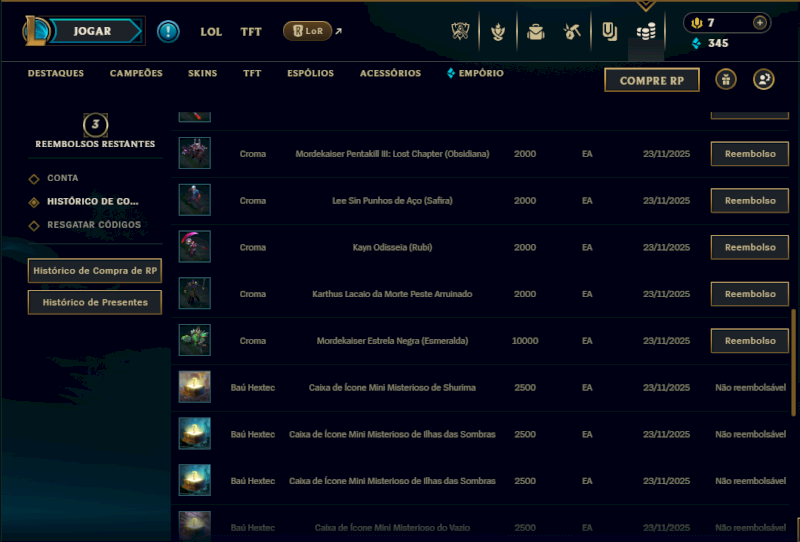Refund Karthus Lacaio da Morte chroma
Image resolution: width=800 pixels, height=542 pixels.
[749, 294]
